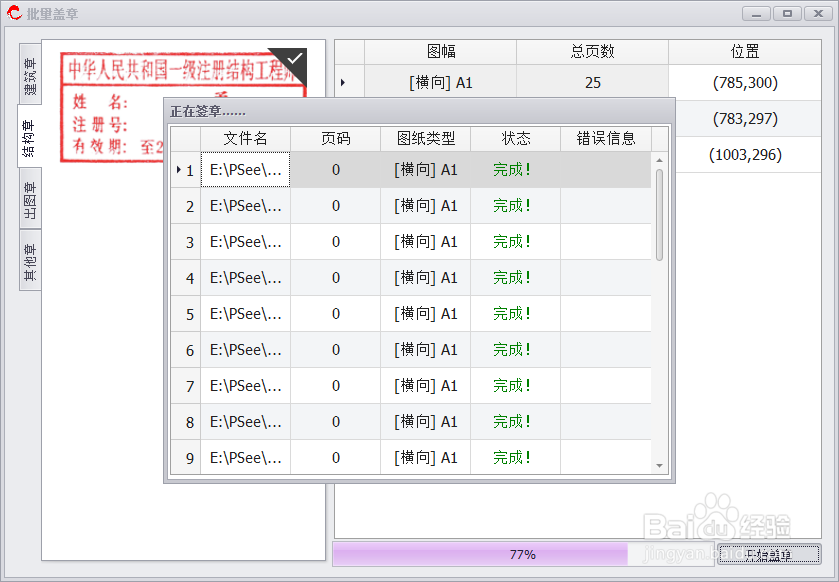Click 完成! status in row 2

[x=512, y=206]
